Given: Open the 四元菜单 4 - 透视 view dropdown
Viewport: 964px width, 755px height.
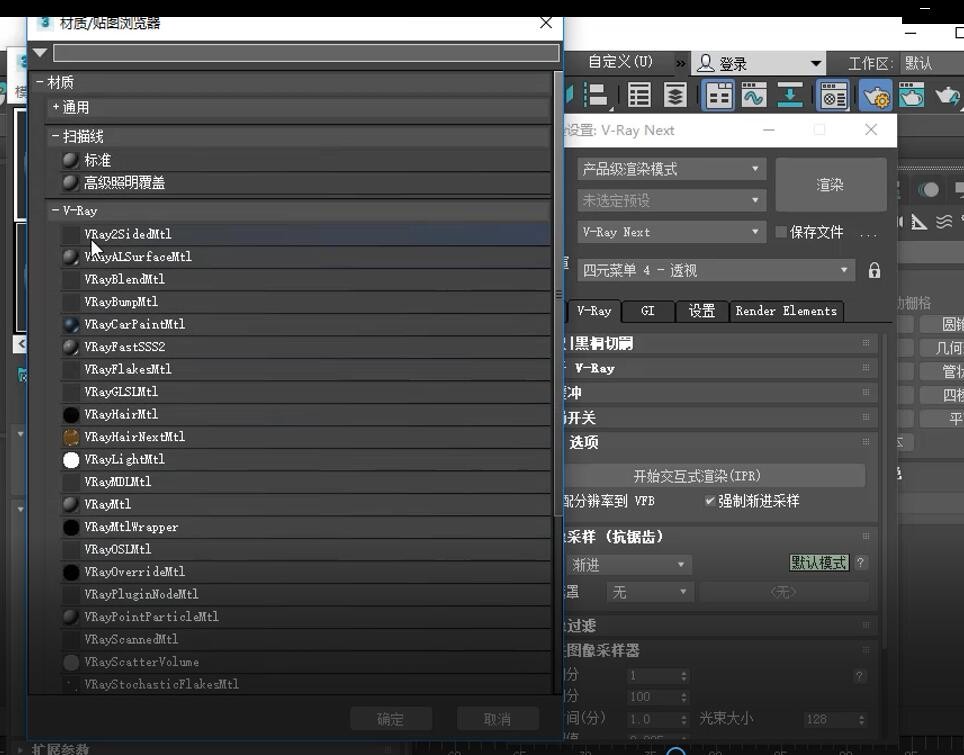Looking at the screenshot, I should pyautogui.click(x=716, y=271).
